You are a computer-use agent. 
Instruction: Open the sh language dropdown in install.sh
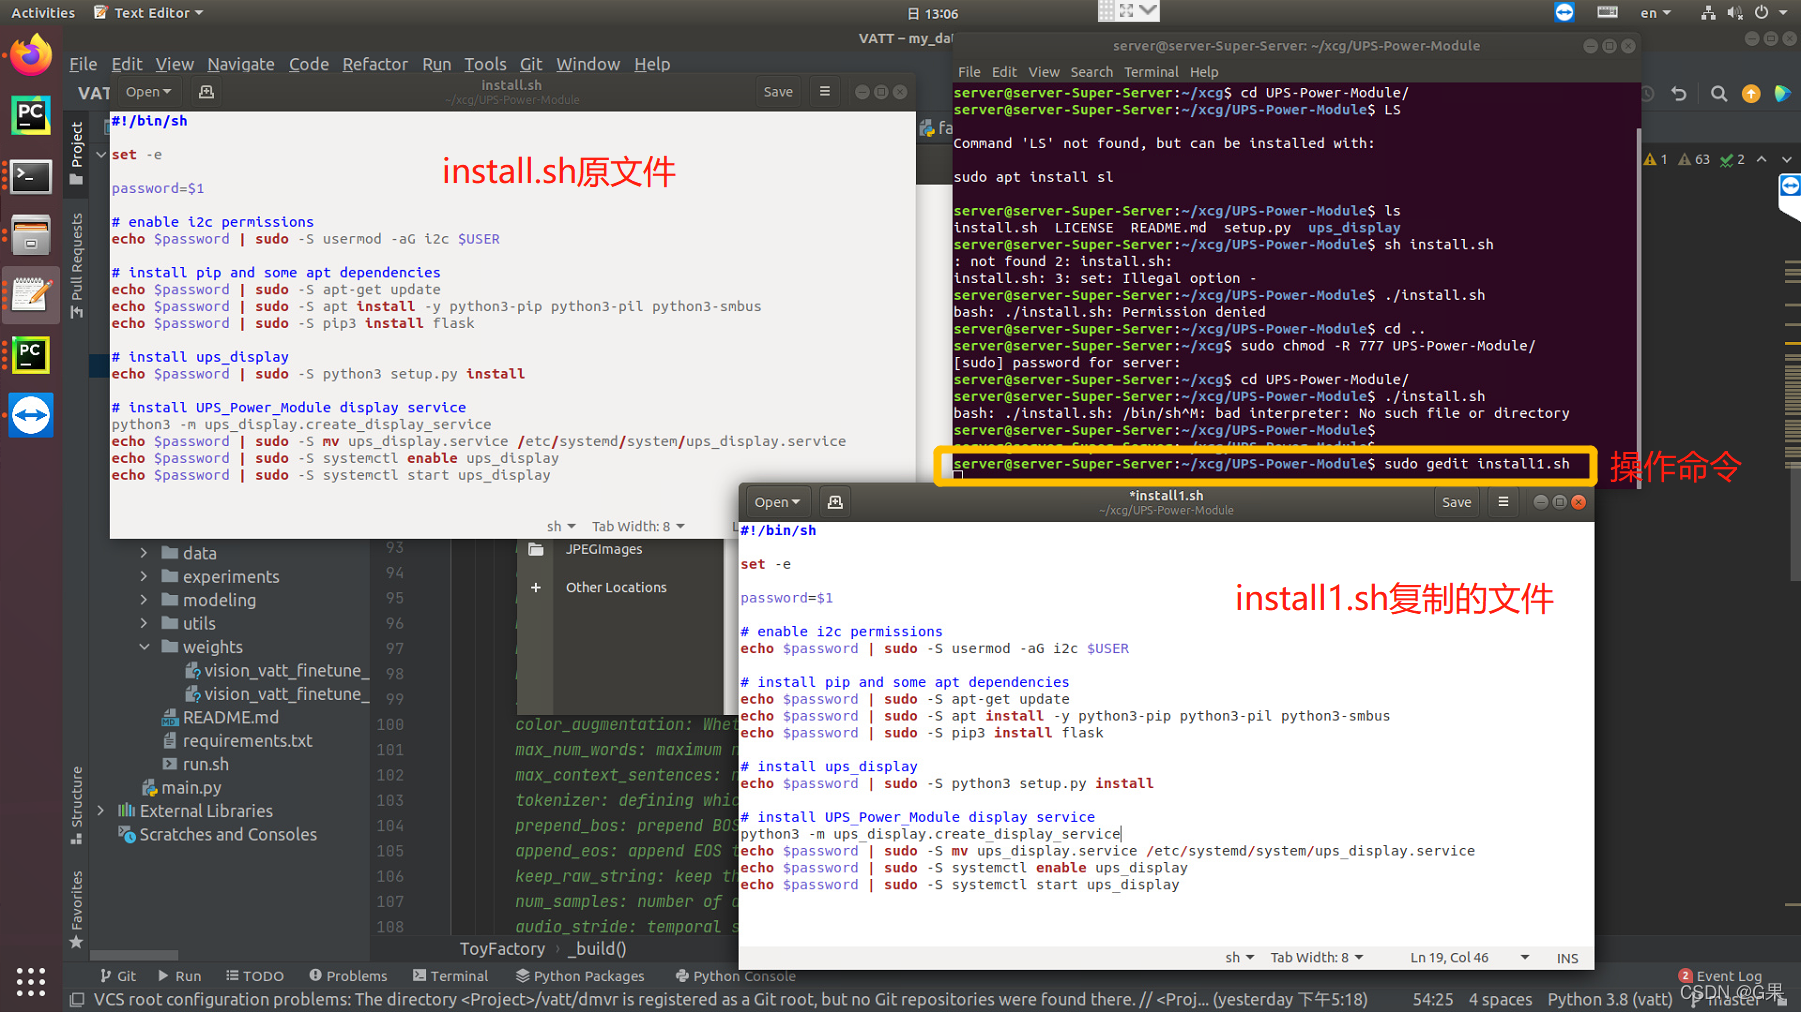click(x=561, y=526)
